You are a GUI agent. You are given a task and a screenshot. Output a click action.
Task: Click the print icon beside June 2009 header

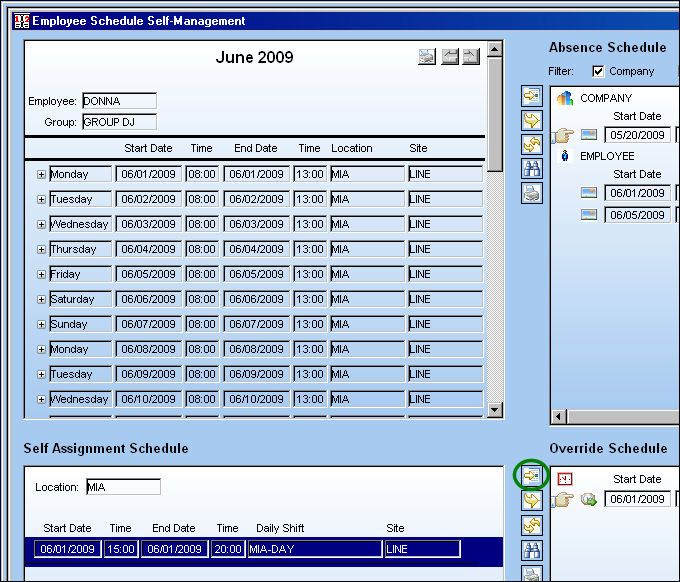coord(427,57)
